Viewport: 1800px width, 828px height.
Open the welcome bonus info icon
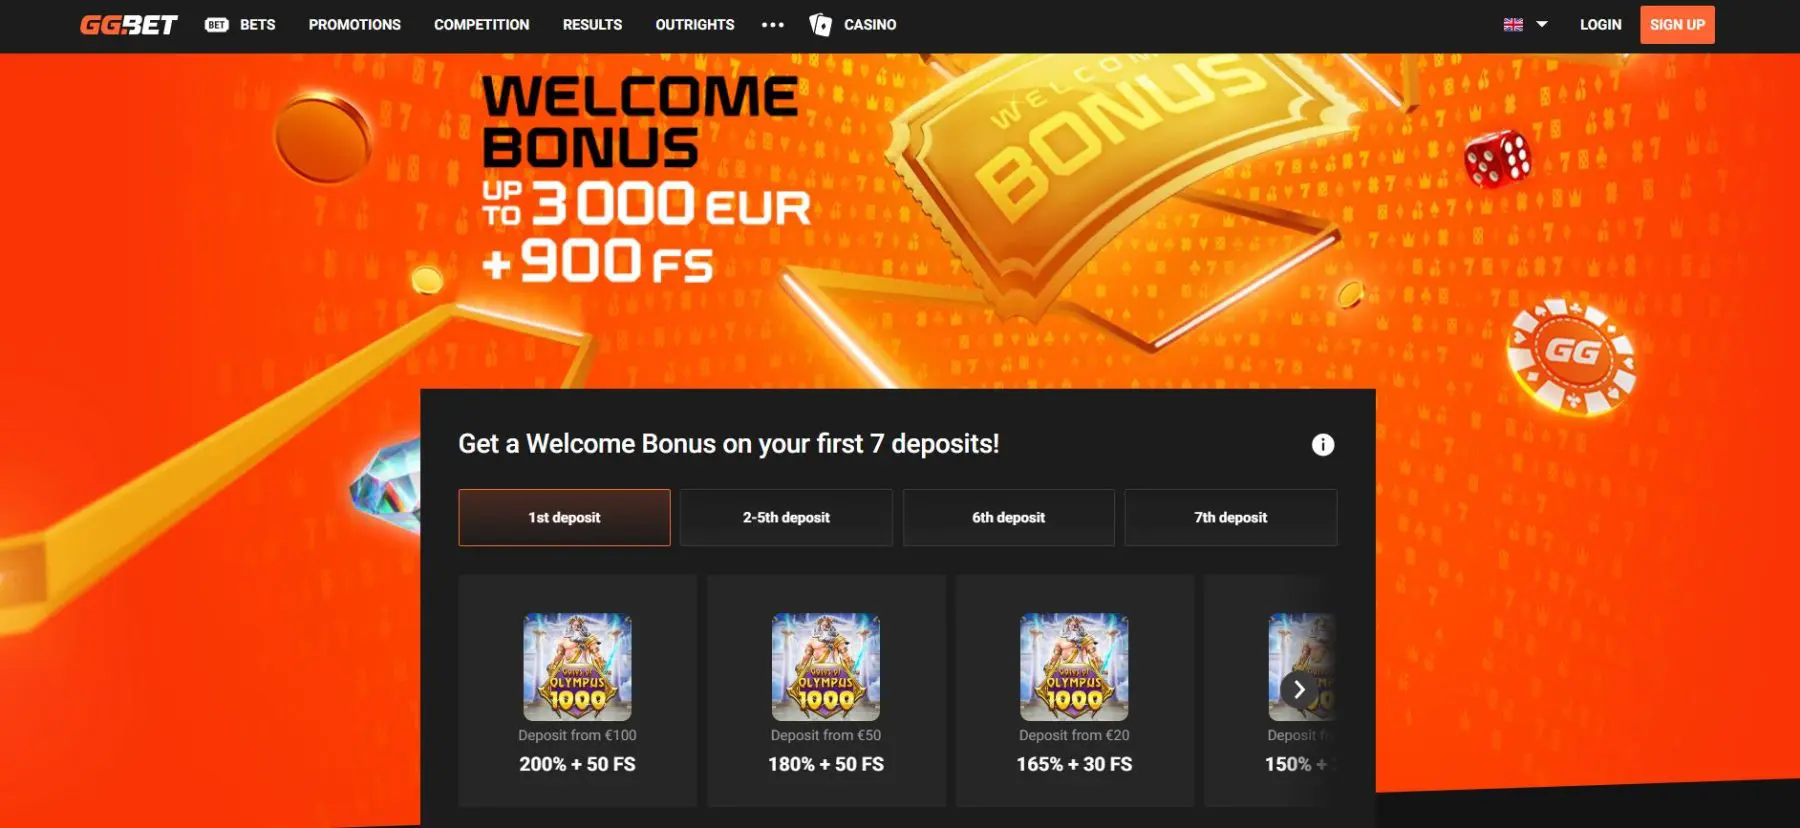coord(1323,445)
